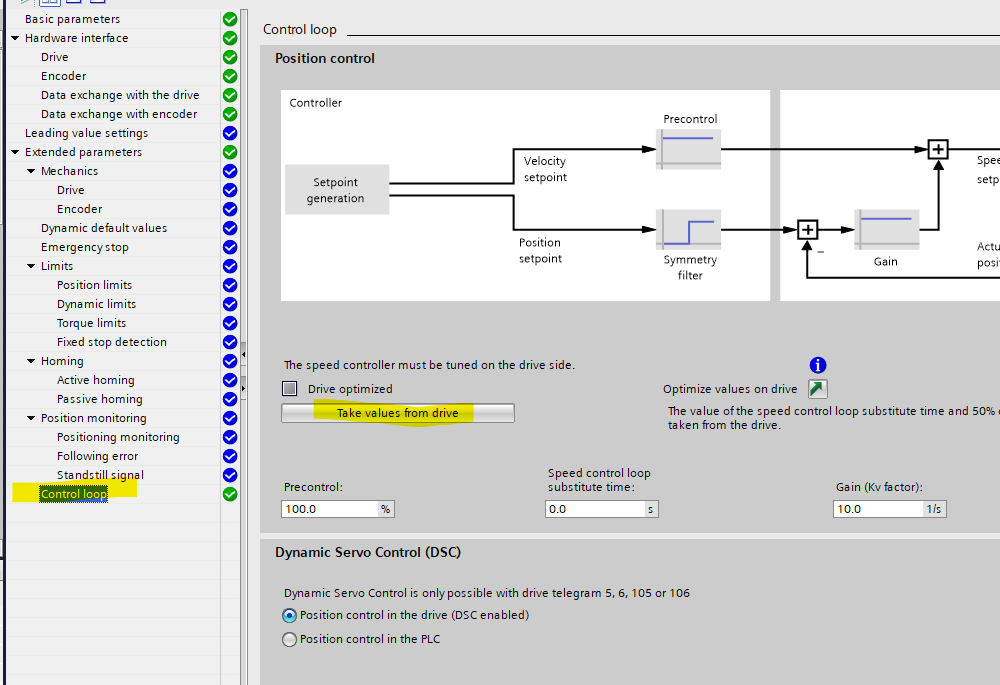
Task: Select Position control in the drive (DSC enabled)
Action: (x=289, y=615)
